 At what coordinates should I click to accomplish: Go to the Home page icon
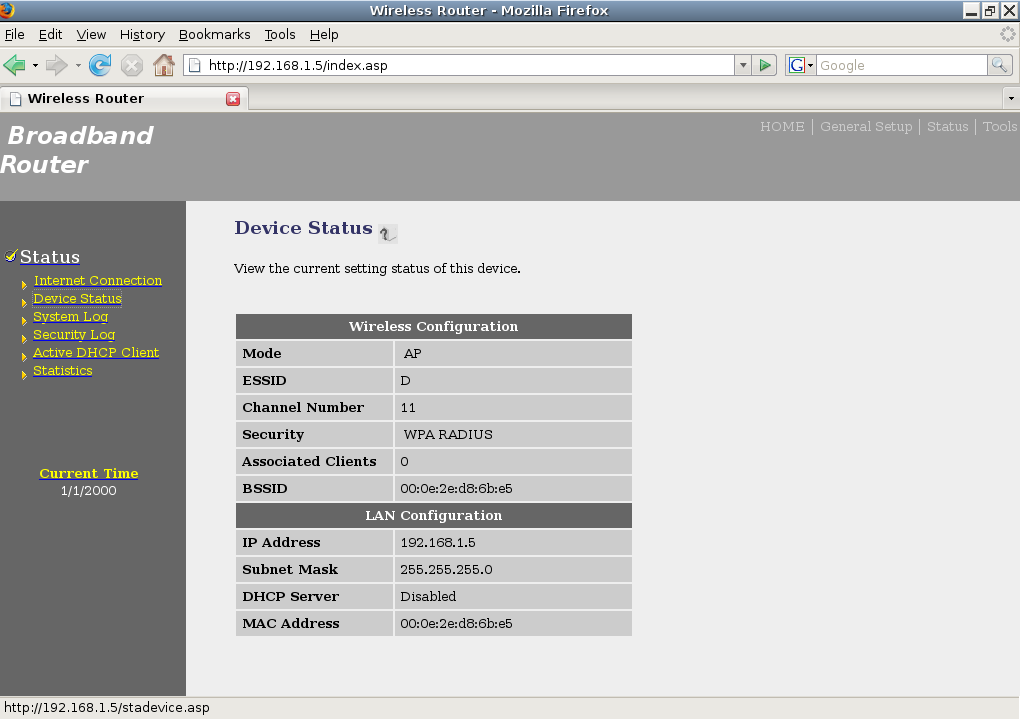pos(164,65)
